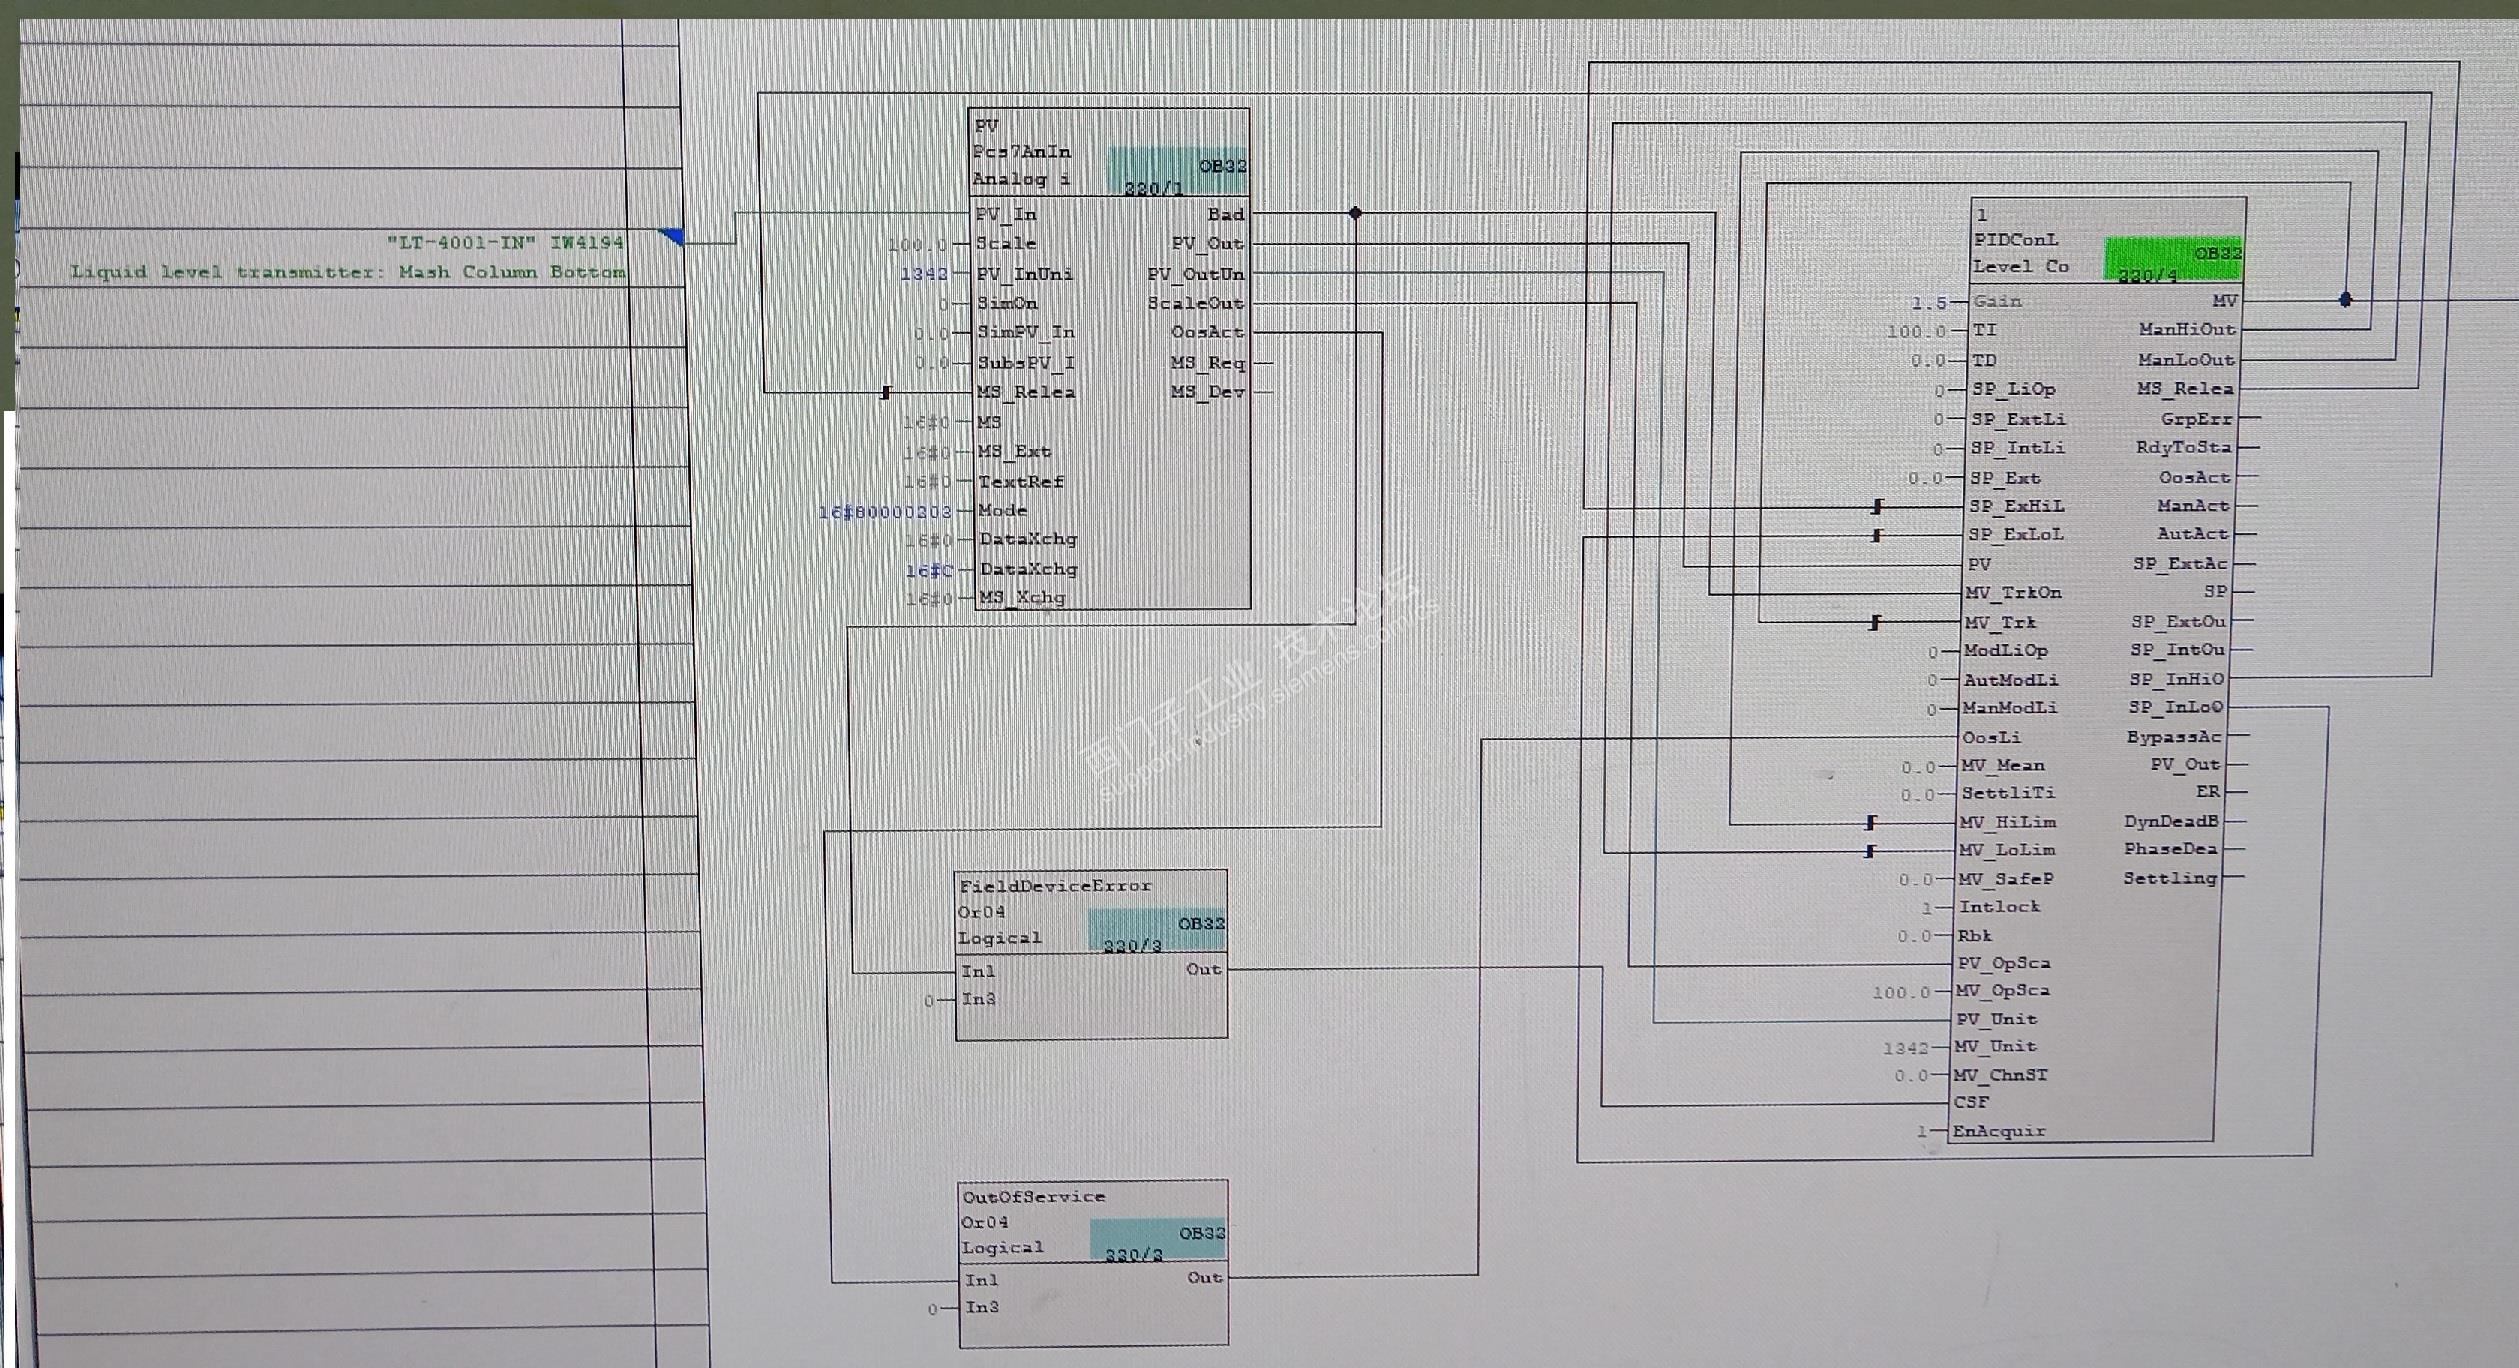Image resolution: width=2519 pixels, height=1368 pixels.
Task: Select the teal OB32 runtime box on Pcs7AnIn block
Action: point(1178,171)
